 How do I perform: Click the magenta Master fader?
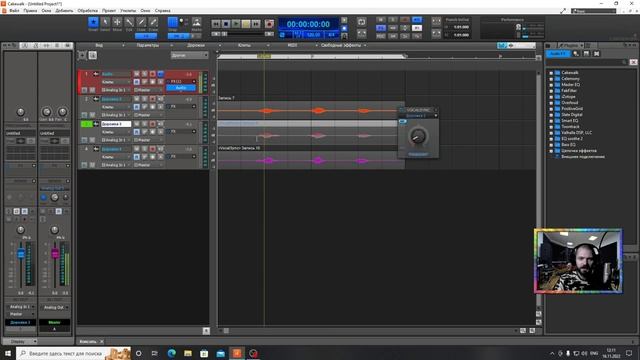[55, 253]
